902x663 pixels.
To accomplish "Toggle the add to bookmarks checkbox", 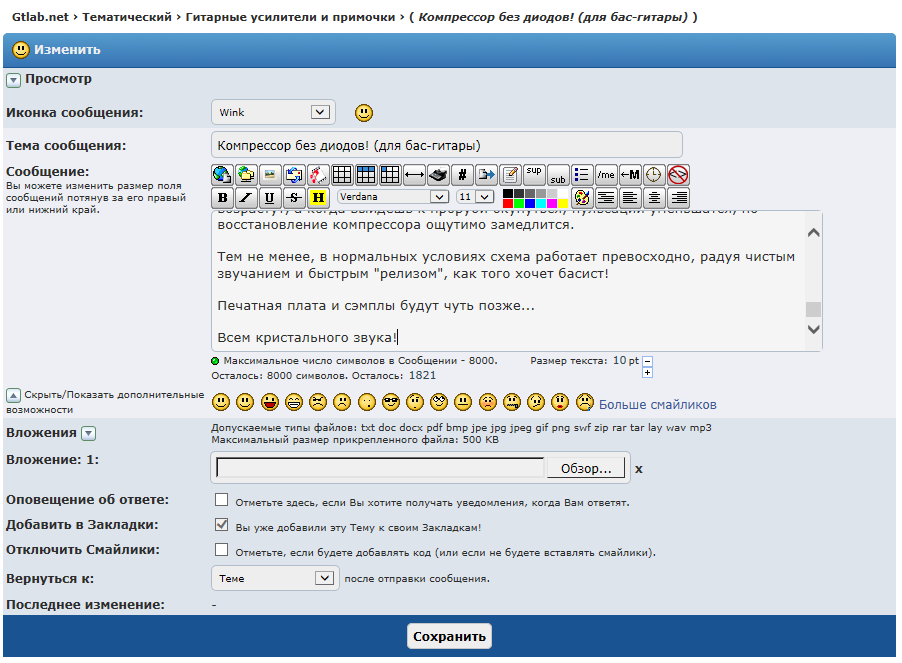I will 222,525.
